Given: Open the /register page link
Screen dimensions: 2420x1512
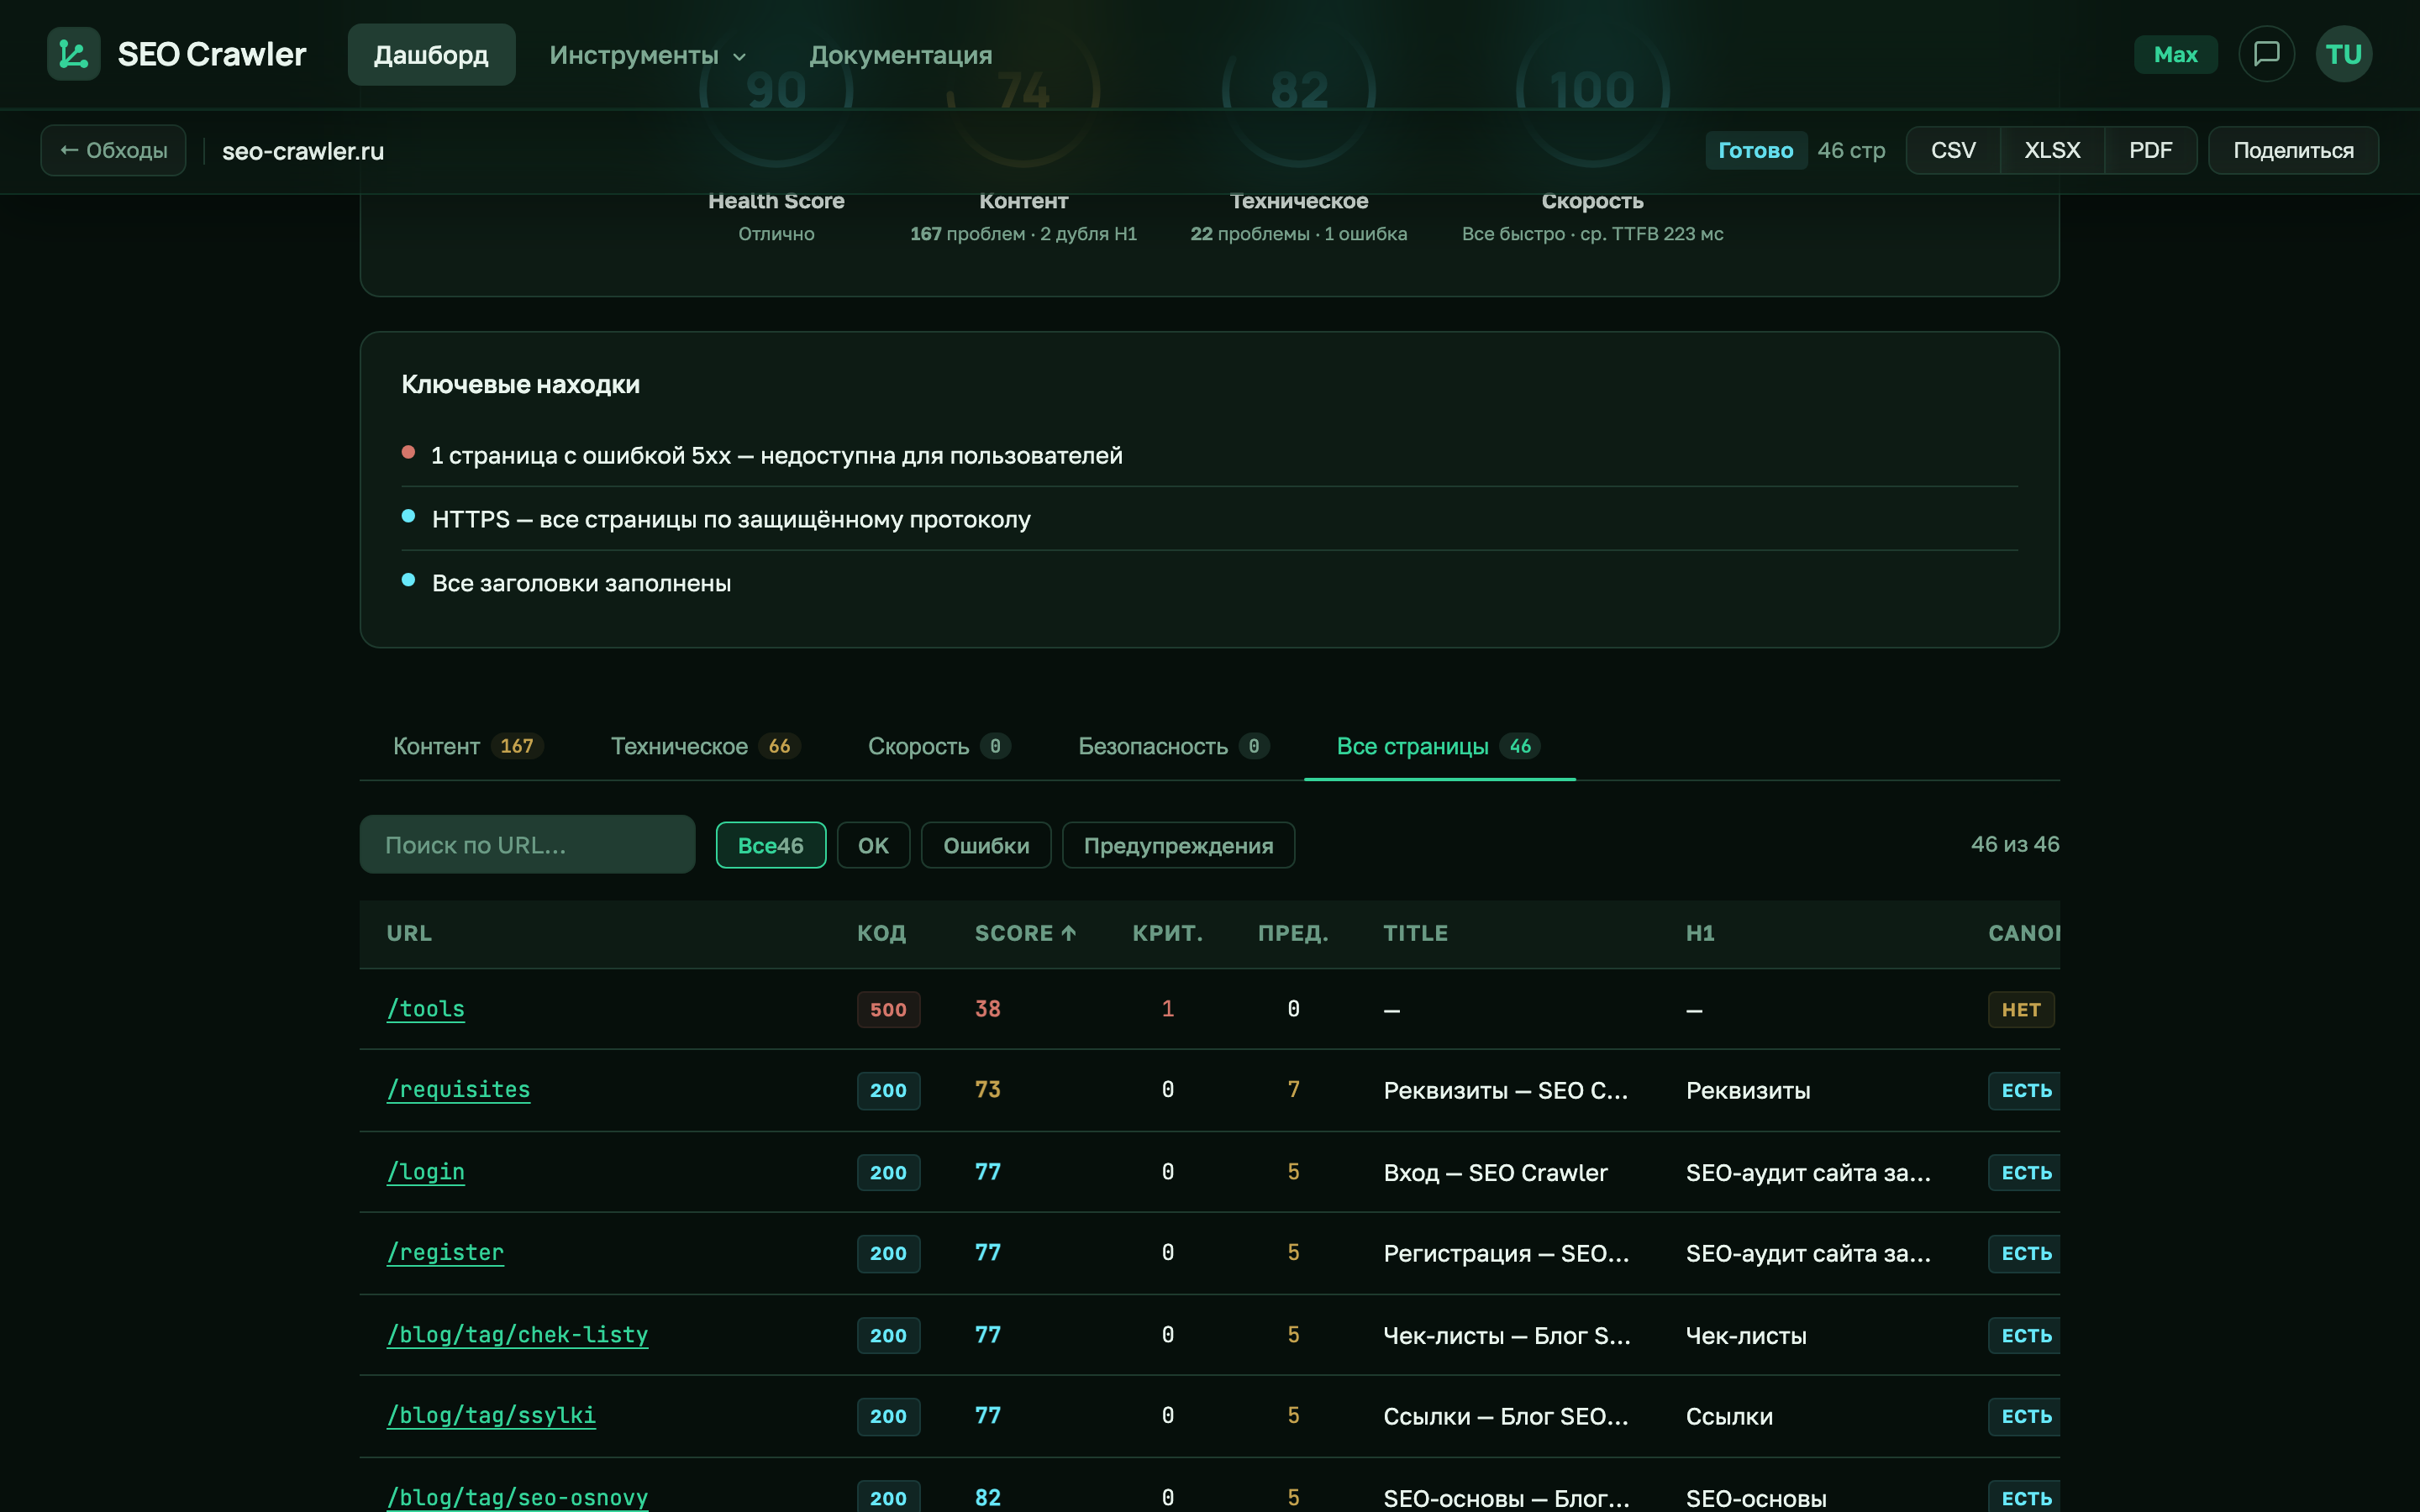Looking at the screenshot, I should coord(445,1252).
